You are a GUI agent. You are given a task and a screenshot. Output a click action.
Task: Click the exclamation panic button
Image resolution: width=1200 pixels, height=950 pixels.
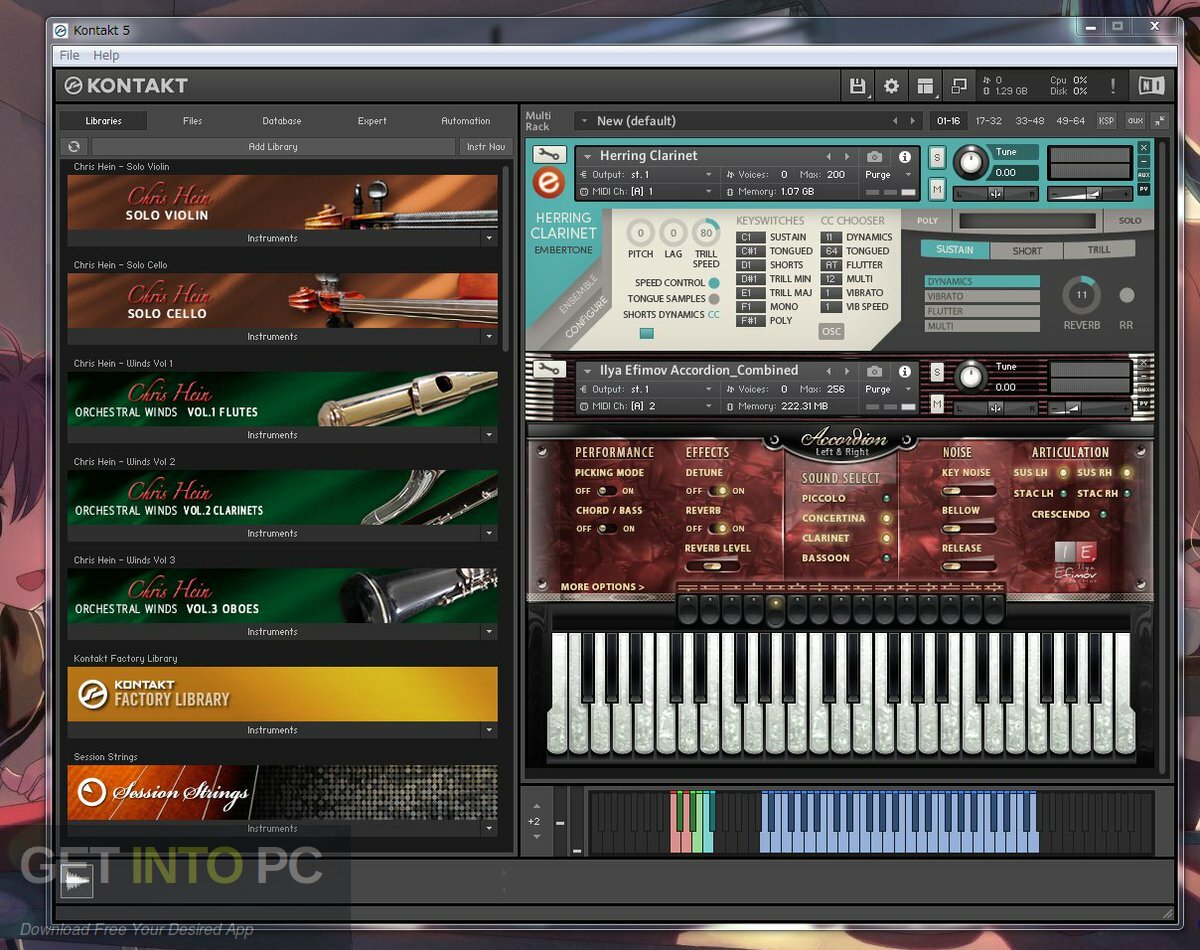(1112, 86)
